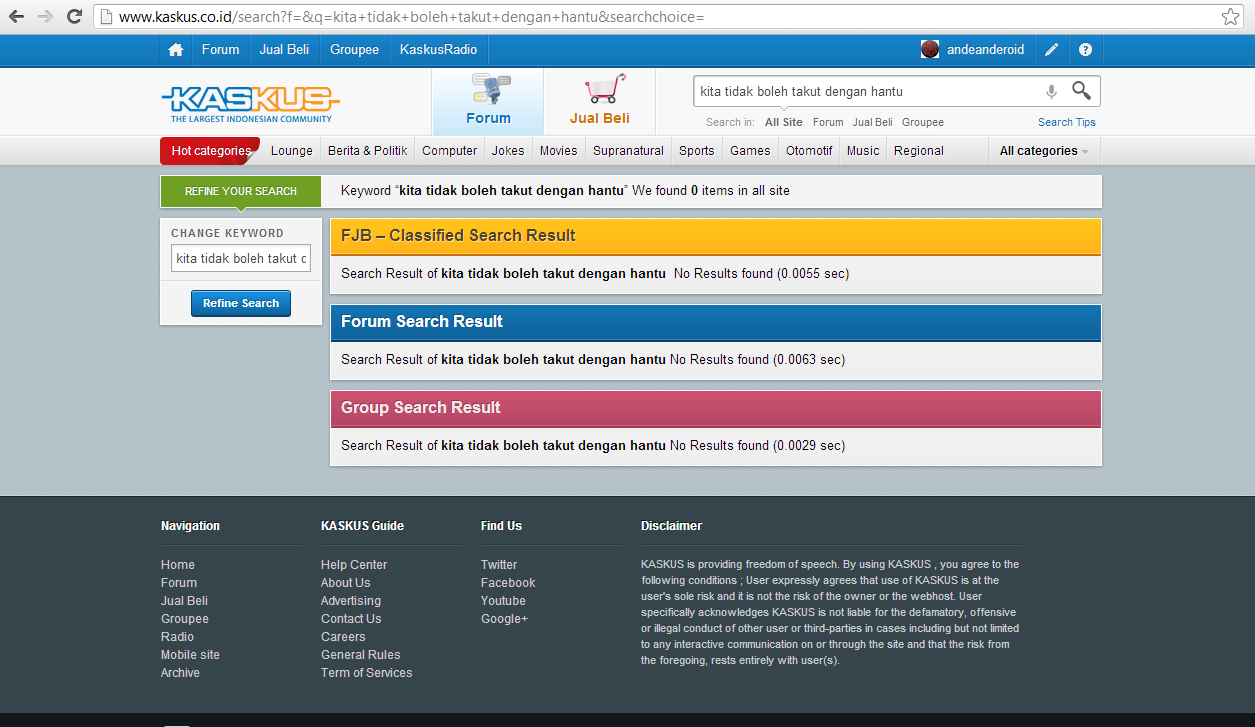This screenshot has width=1255, height=727.
Task: Select Jokes category
Action: tap(508, 151)
